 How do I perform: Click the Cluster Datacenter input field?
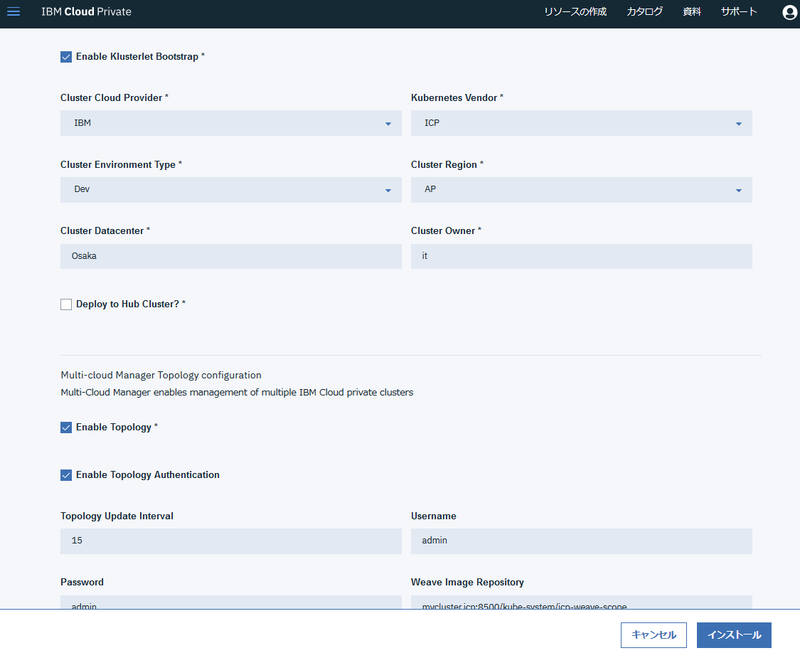(x=231, y=256)
